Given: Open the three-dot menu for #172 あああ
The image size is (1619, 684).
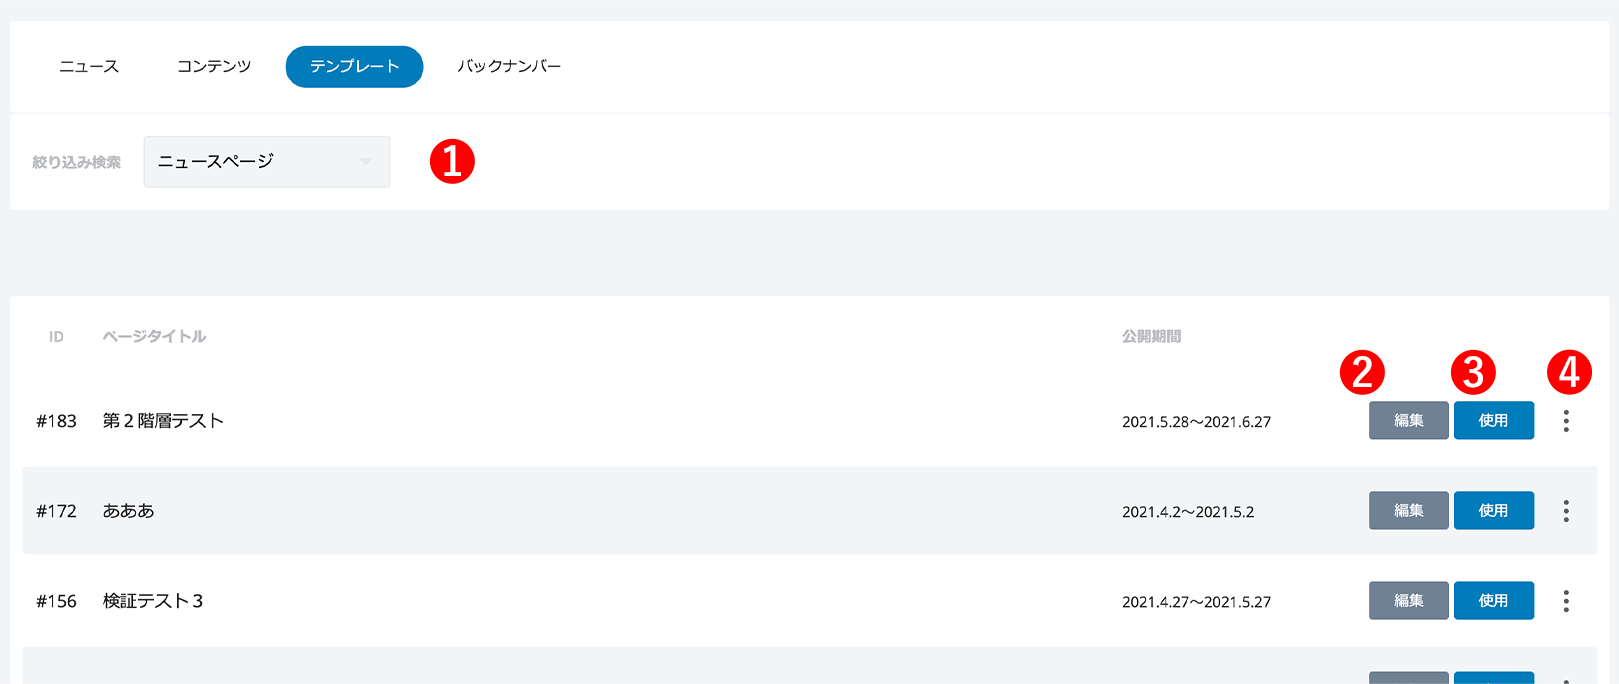Looking at the screenshot, I should pos(1566,511).
